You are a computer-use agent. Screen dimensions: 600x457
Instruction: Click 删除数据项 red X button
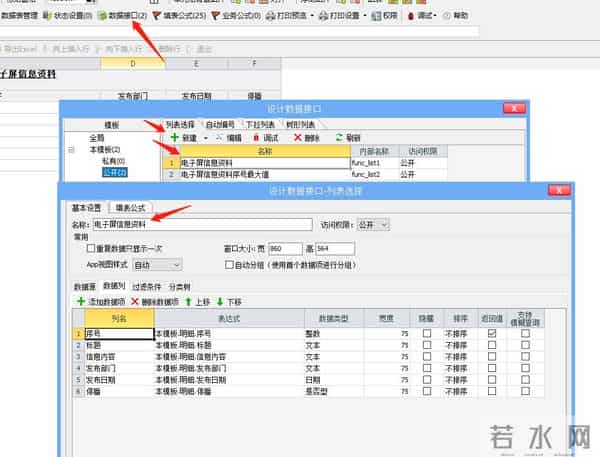155,302
